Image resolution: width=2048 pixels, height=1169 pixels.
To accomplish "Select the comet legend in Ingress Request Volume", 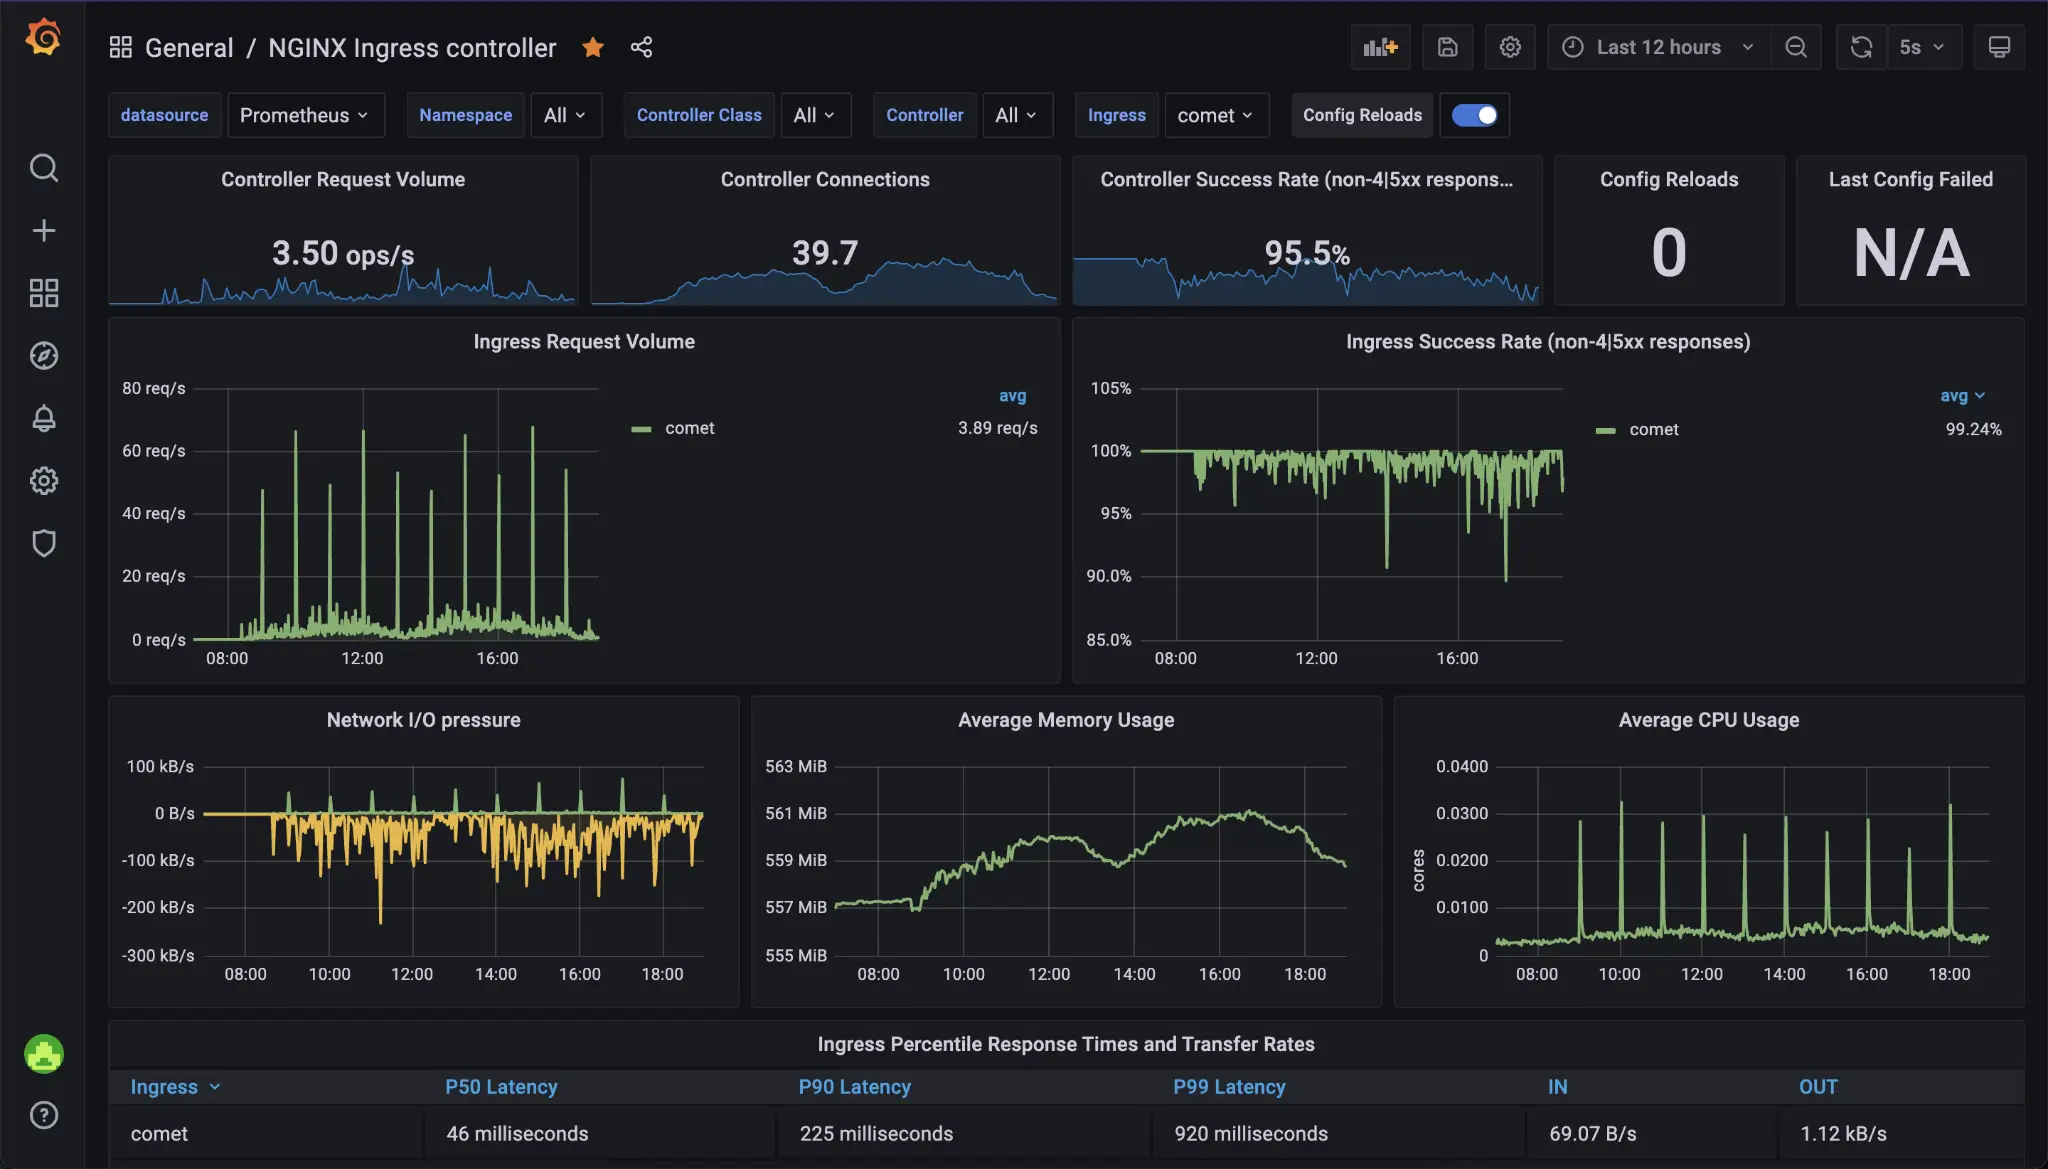I will point(689,428).
